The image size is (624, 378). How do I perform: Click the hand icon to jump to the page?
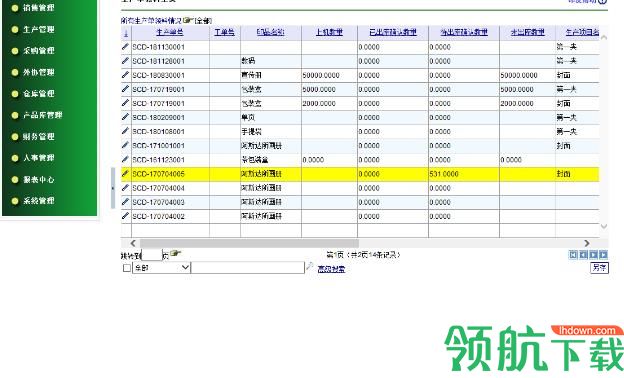click(x=176, y=253)
